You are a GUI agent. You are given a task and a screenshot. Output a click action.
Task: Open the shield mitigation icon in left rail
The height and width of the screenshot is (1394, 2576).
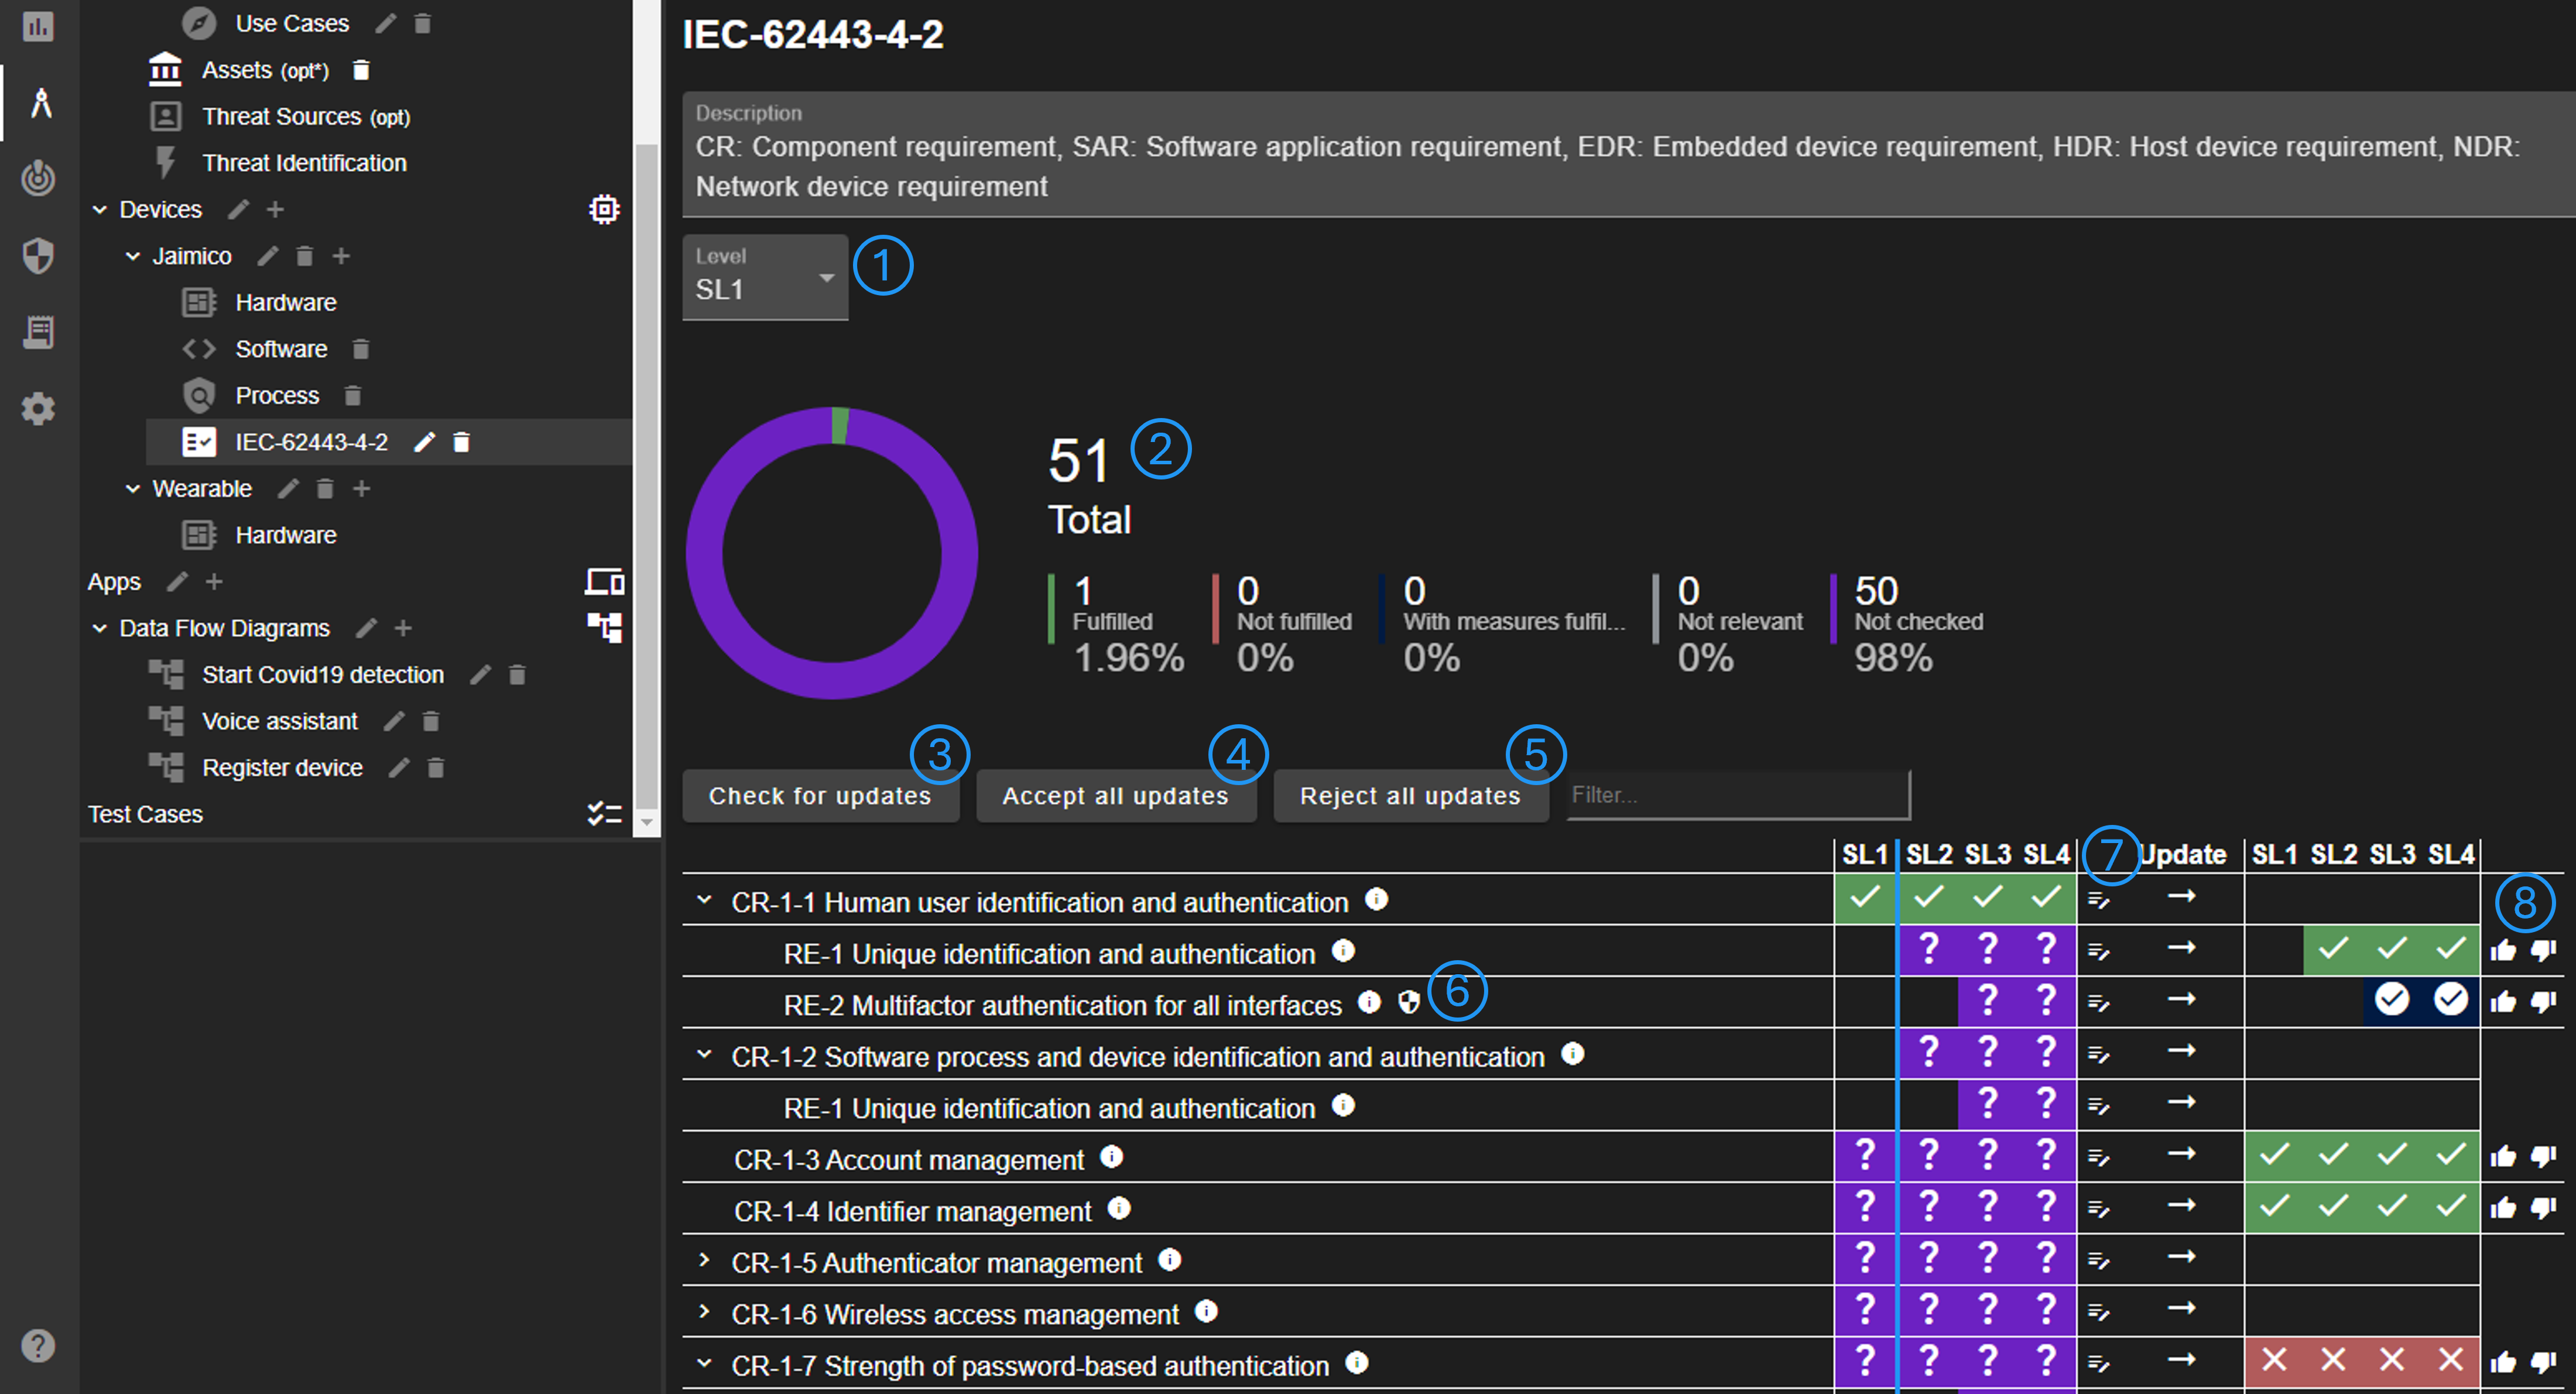(x=38, y=255)
